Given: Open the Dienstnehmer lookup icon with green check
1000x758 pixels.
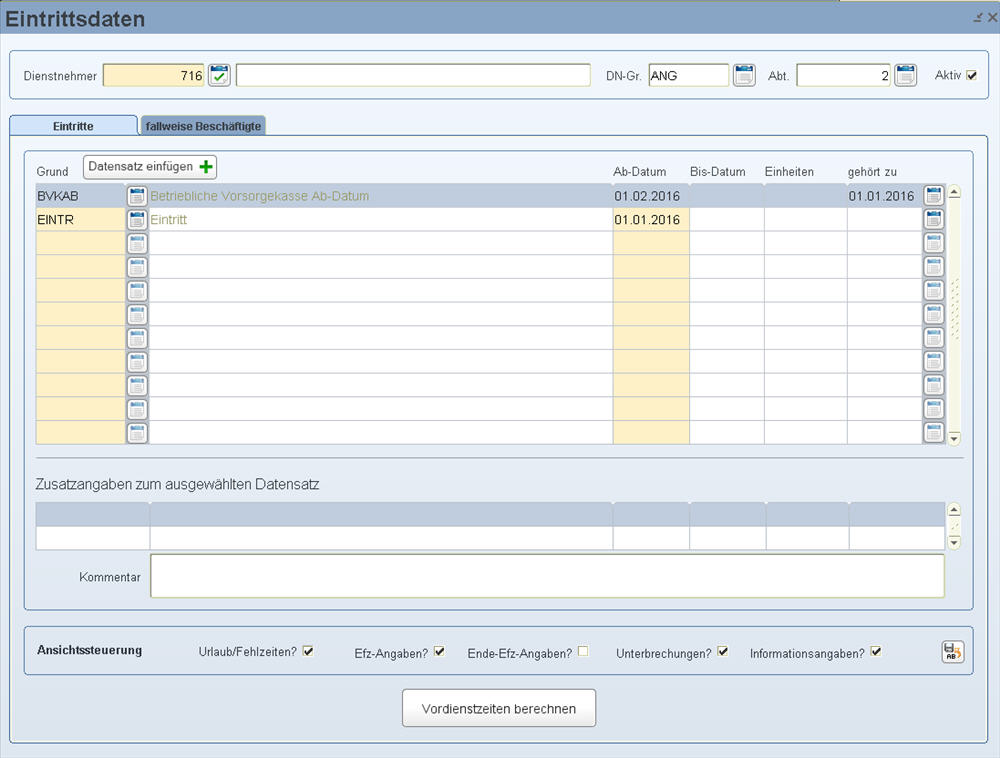Looking at the screenshot, I should pos(219,75).
